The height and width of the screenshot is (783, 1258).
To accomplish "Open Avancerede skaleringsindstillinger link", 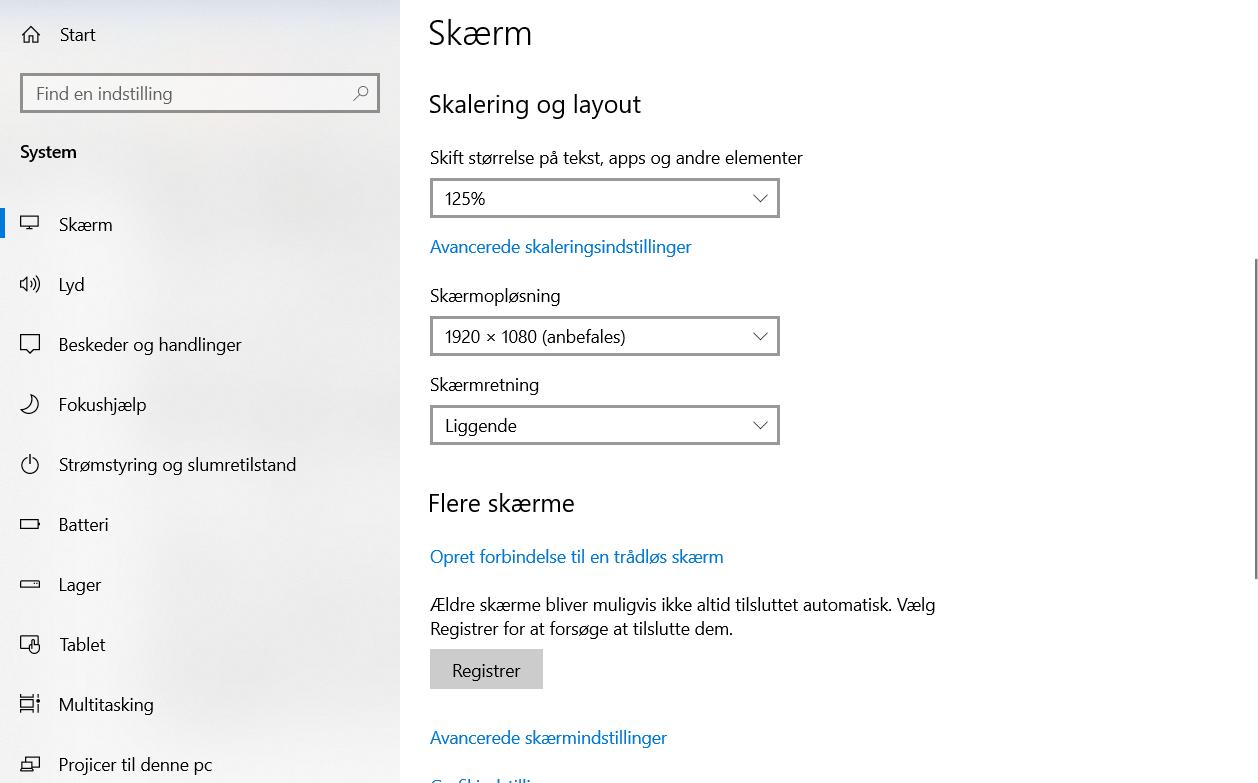I will point(560,247).
